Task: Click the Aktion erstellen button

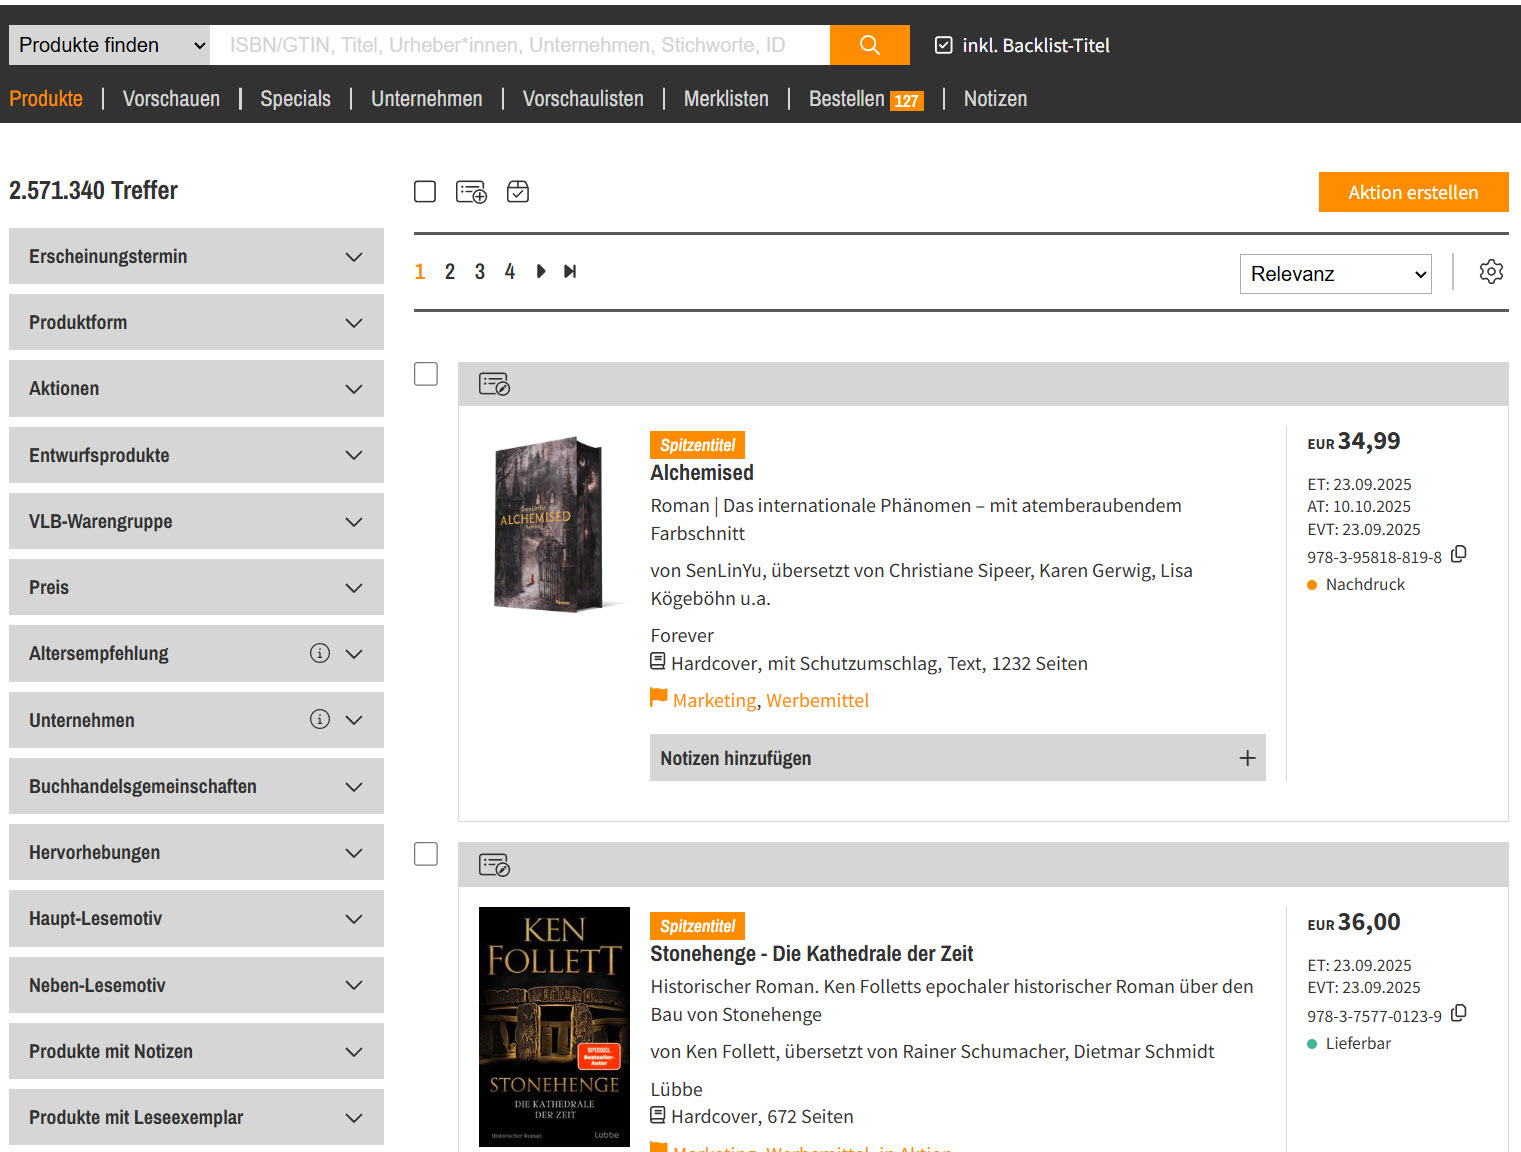Action: click(x=1412, y=193)
